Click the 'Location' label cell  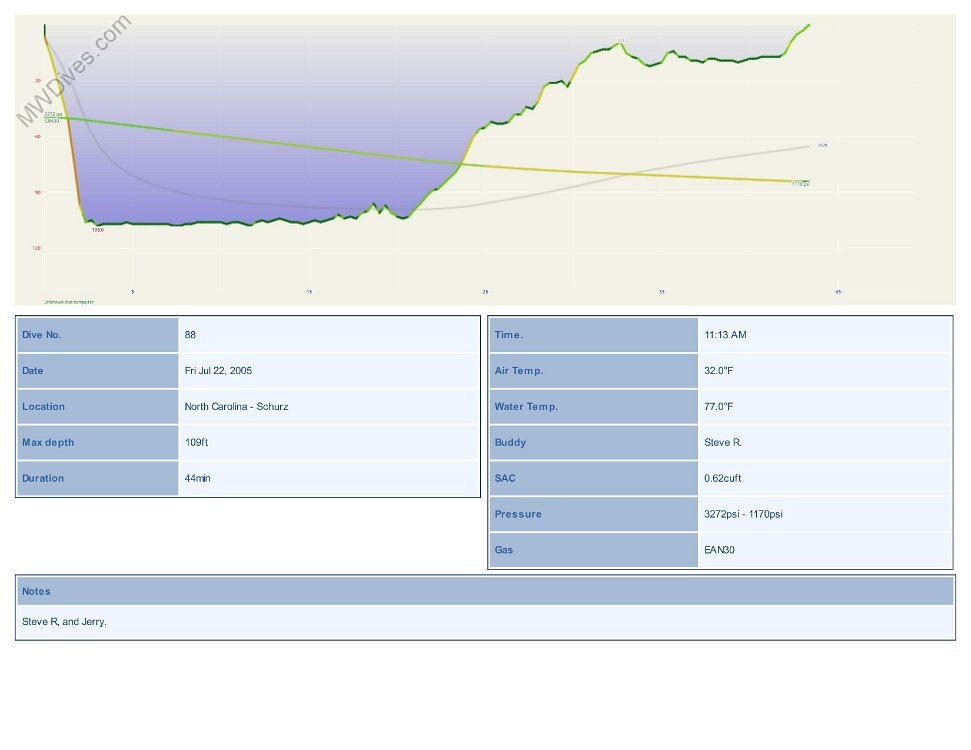pyautogui.click(x=98, y=407)
